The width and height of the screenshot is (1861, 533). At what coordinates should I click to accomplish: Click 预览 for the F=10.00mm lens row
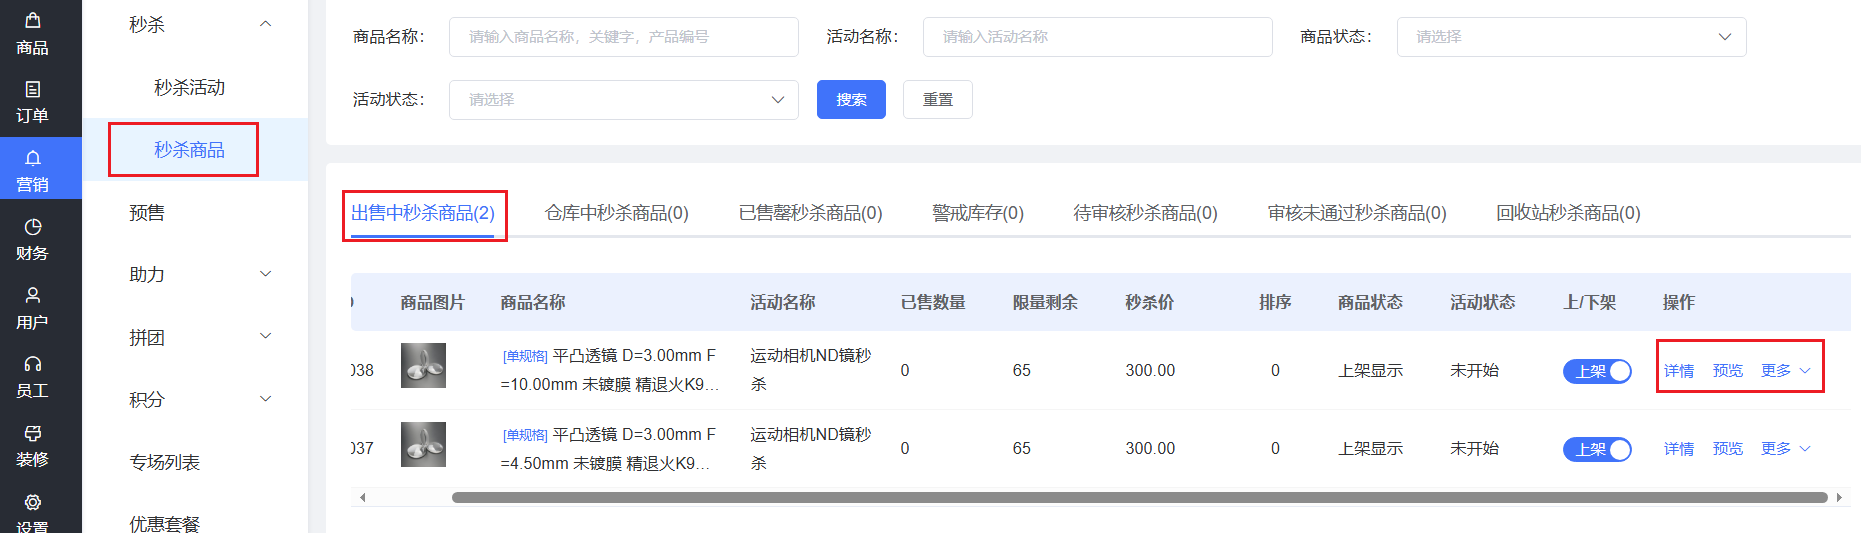pos(1728,371)
